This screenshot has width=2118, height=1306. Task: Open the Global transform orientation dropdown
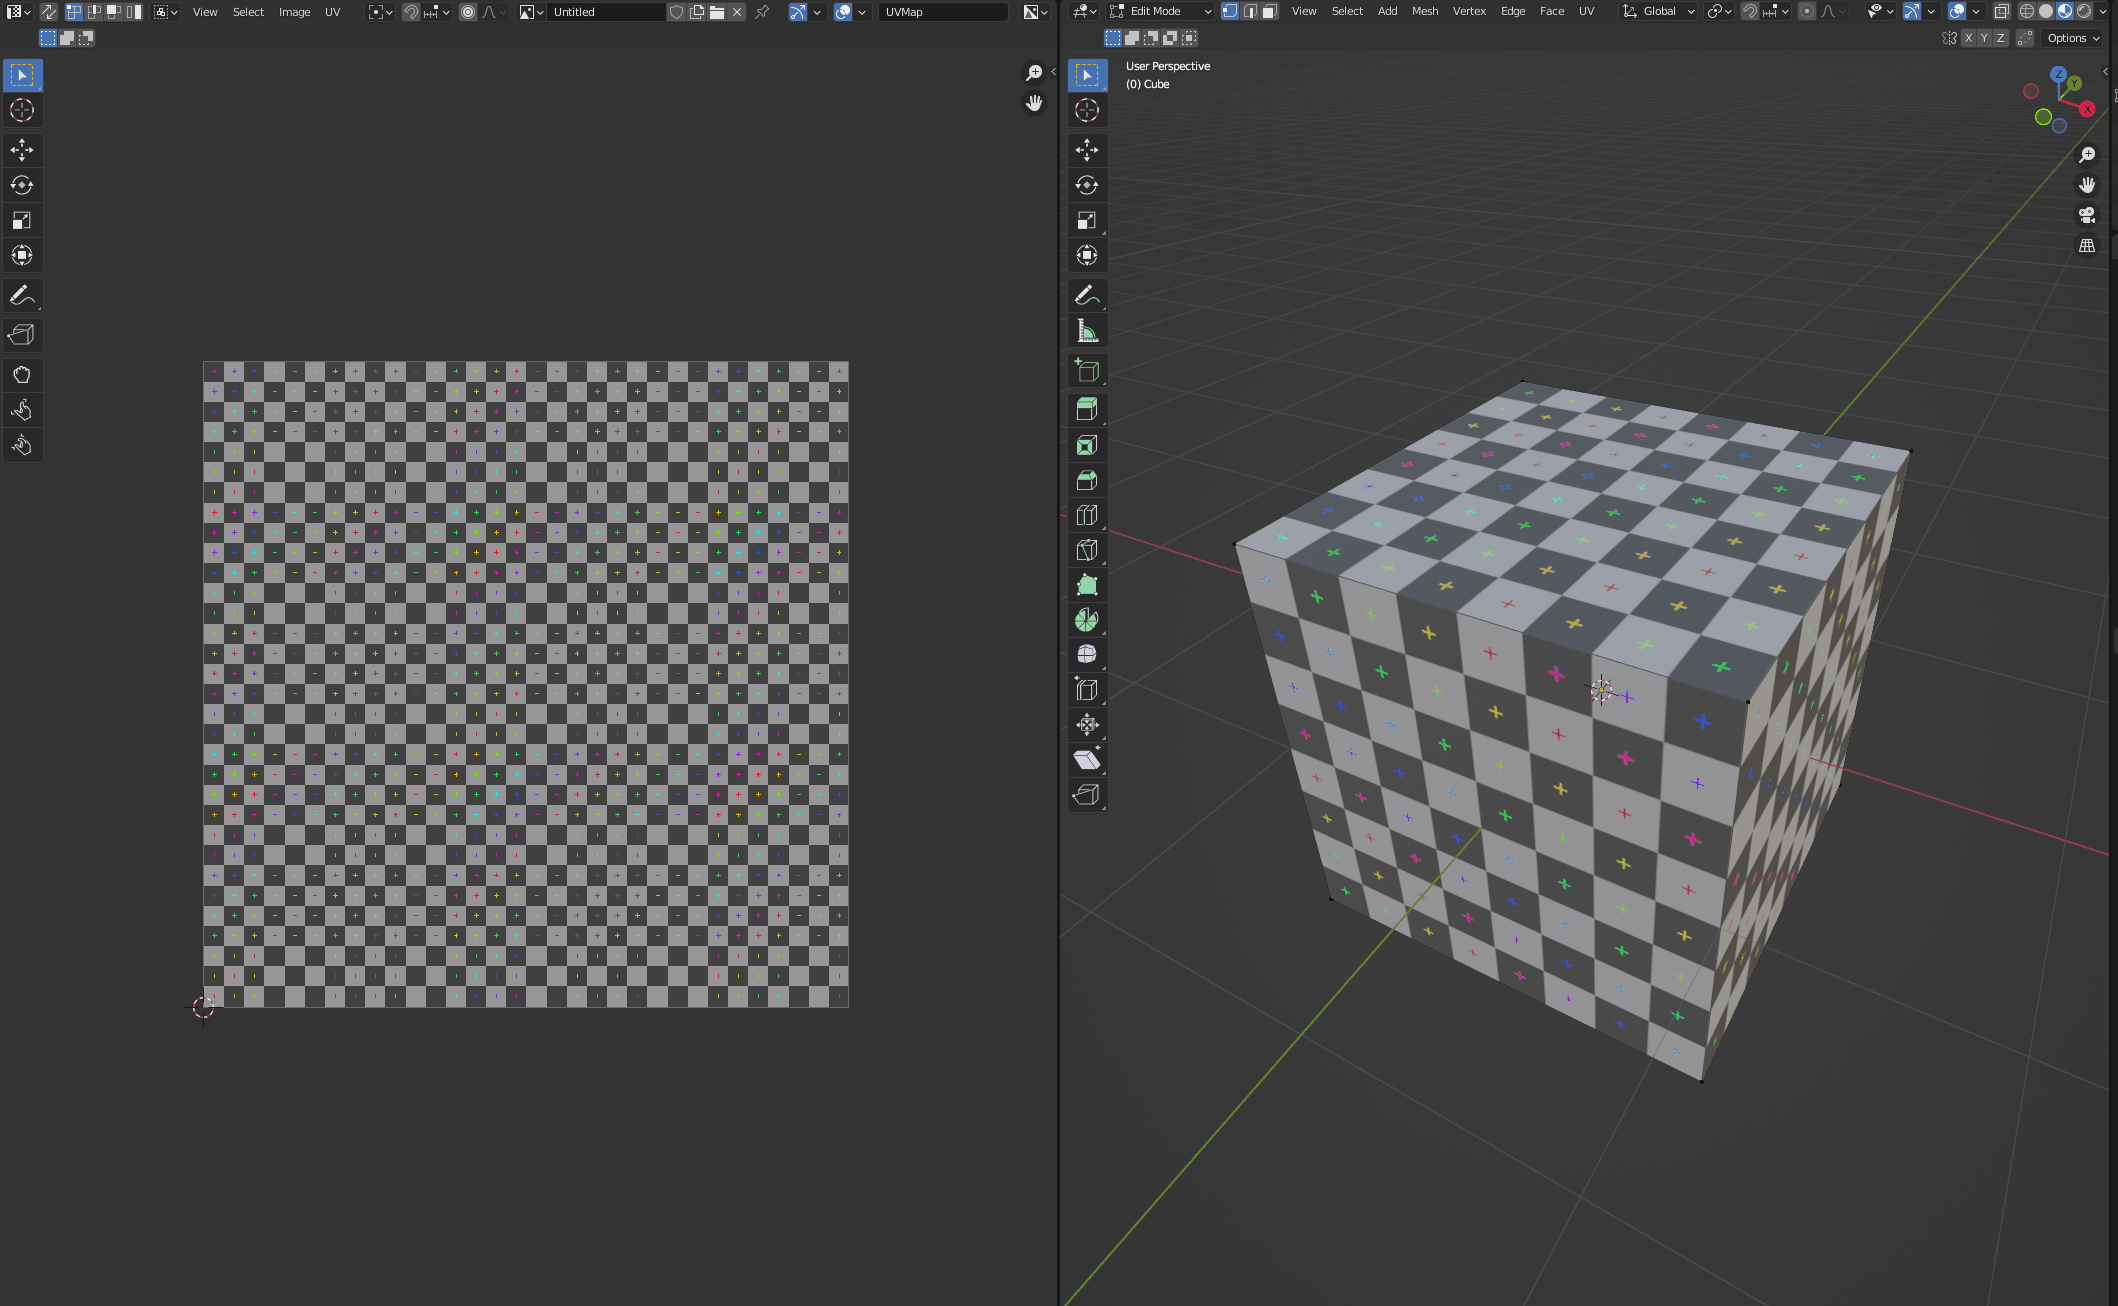[1659, 11]
